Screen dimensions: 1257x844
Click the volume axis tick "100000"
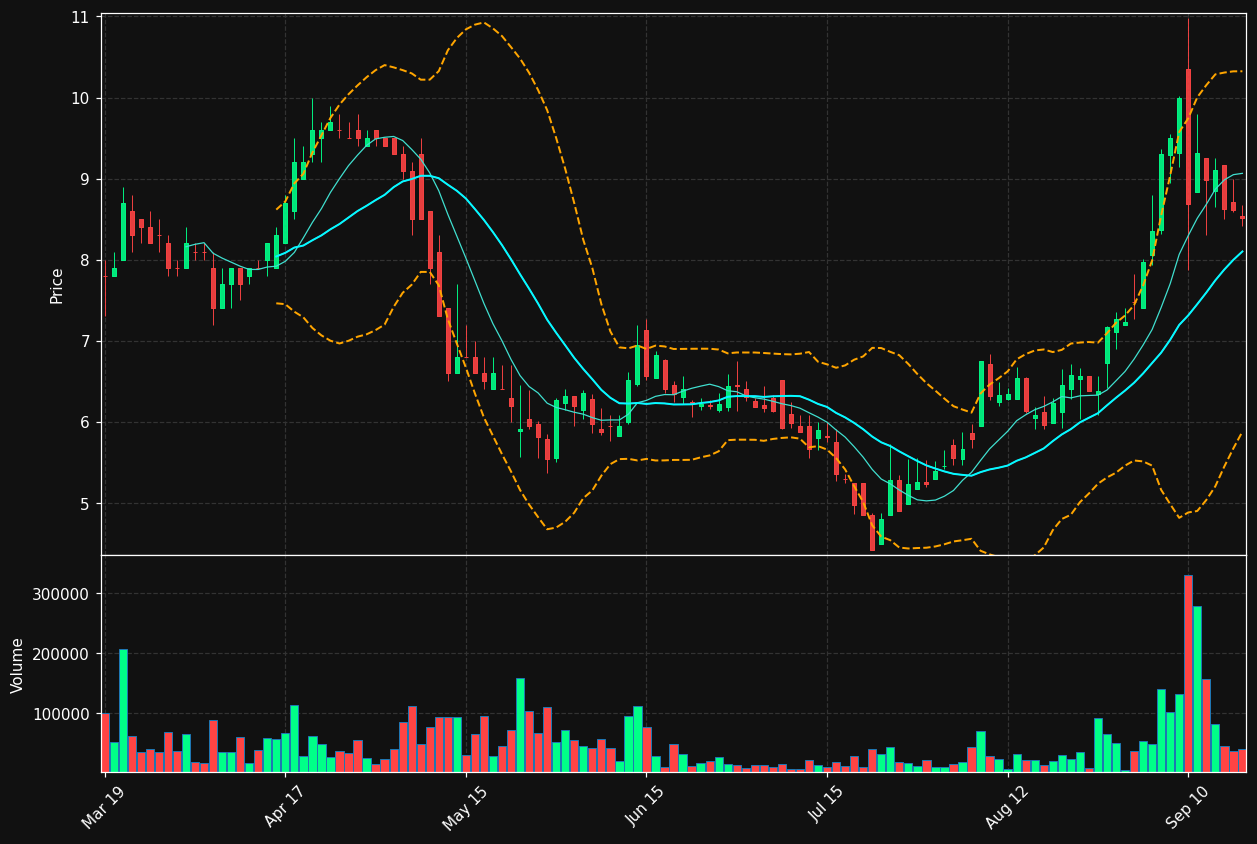click(62, 714)
